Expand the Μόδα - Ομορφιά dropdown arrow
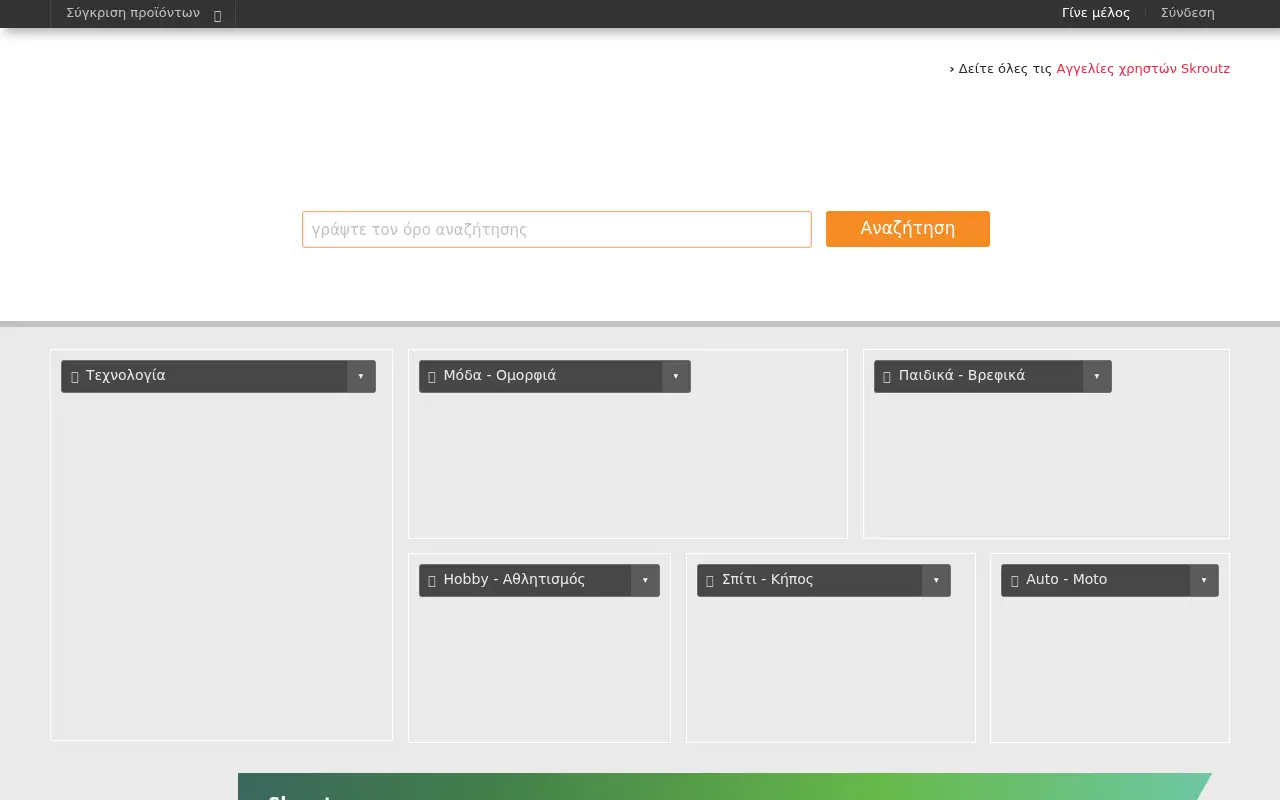This screenshot has height=800, width=1280. coord(676,376)
